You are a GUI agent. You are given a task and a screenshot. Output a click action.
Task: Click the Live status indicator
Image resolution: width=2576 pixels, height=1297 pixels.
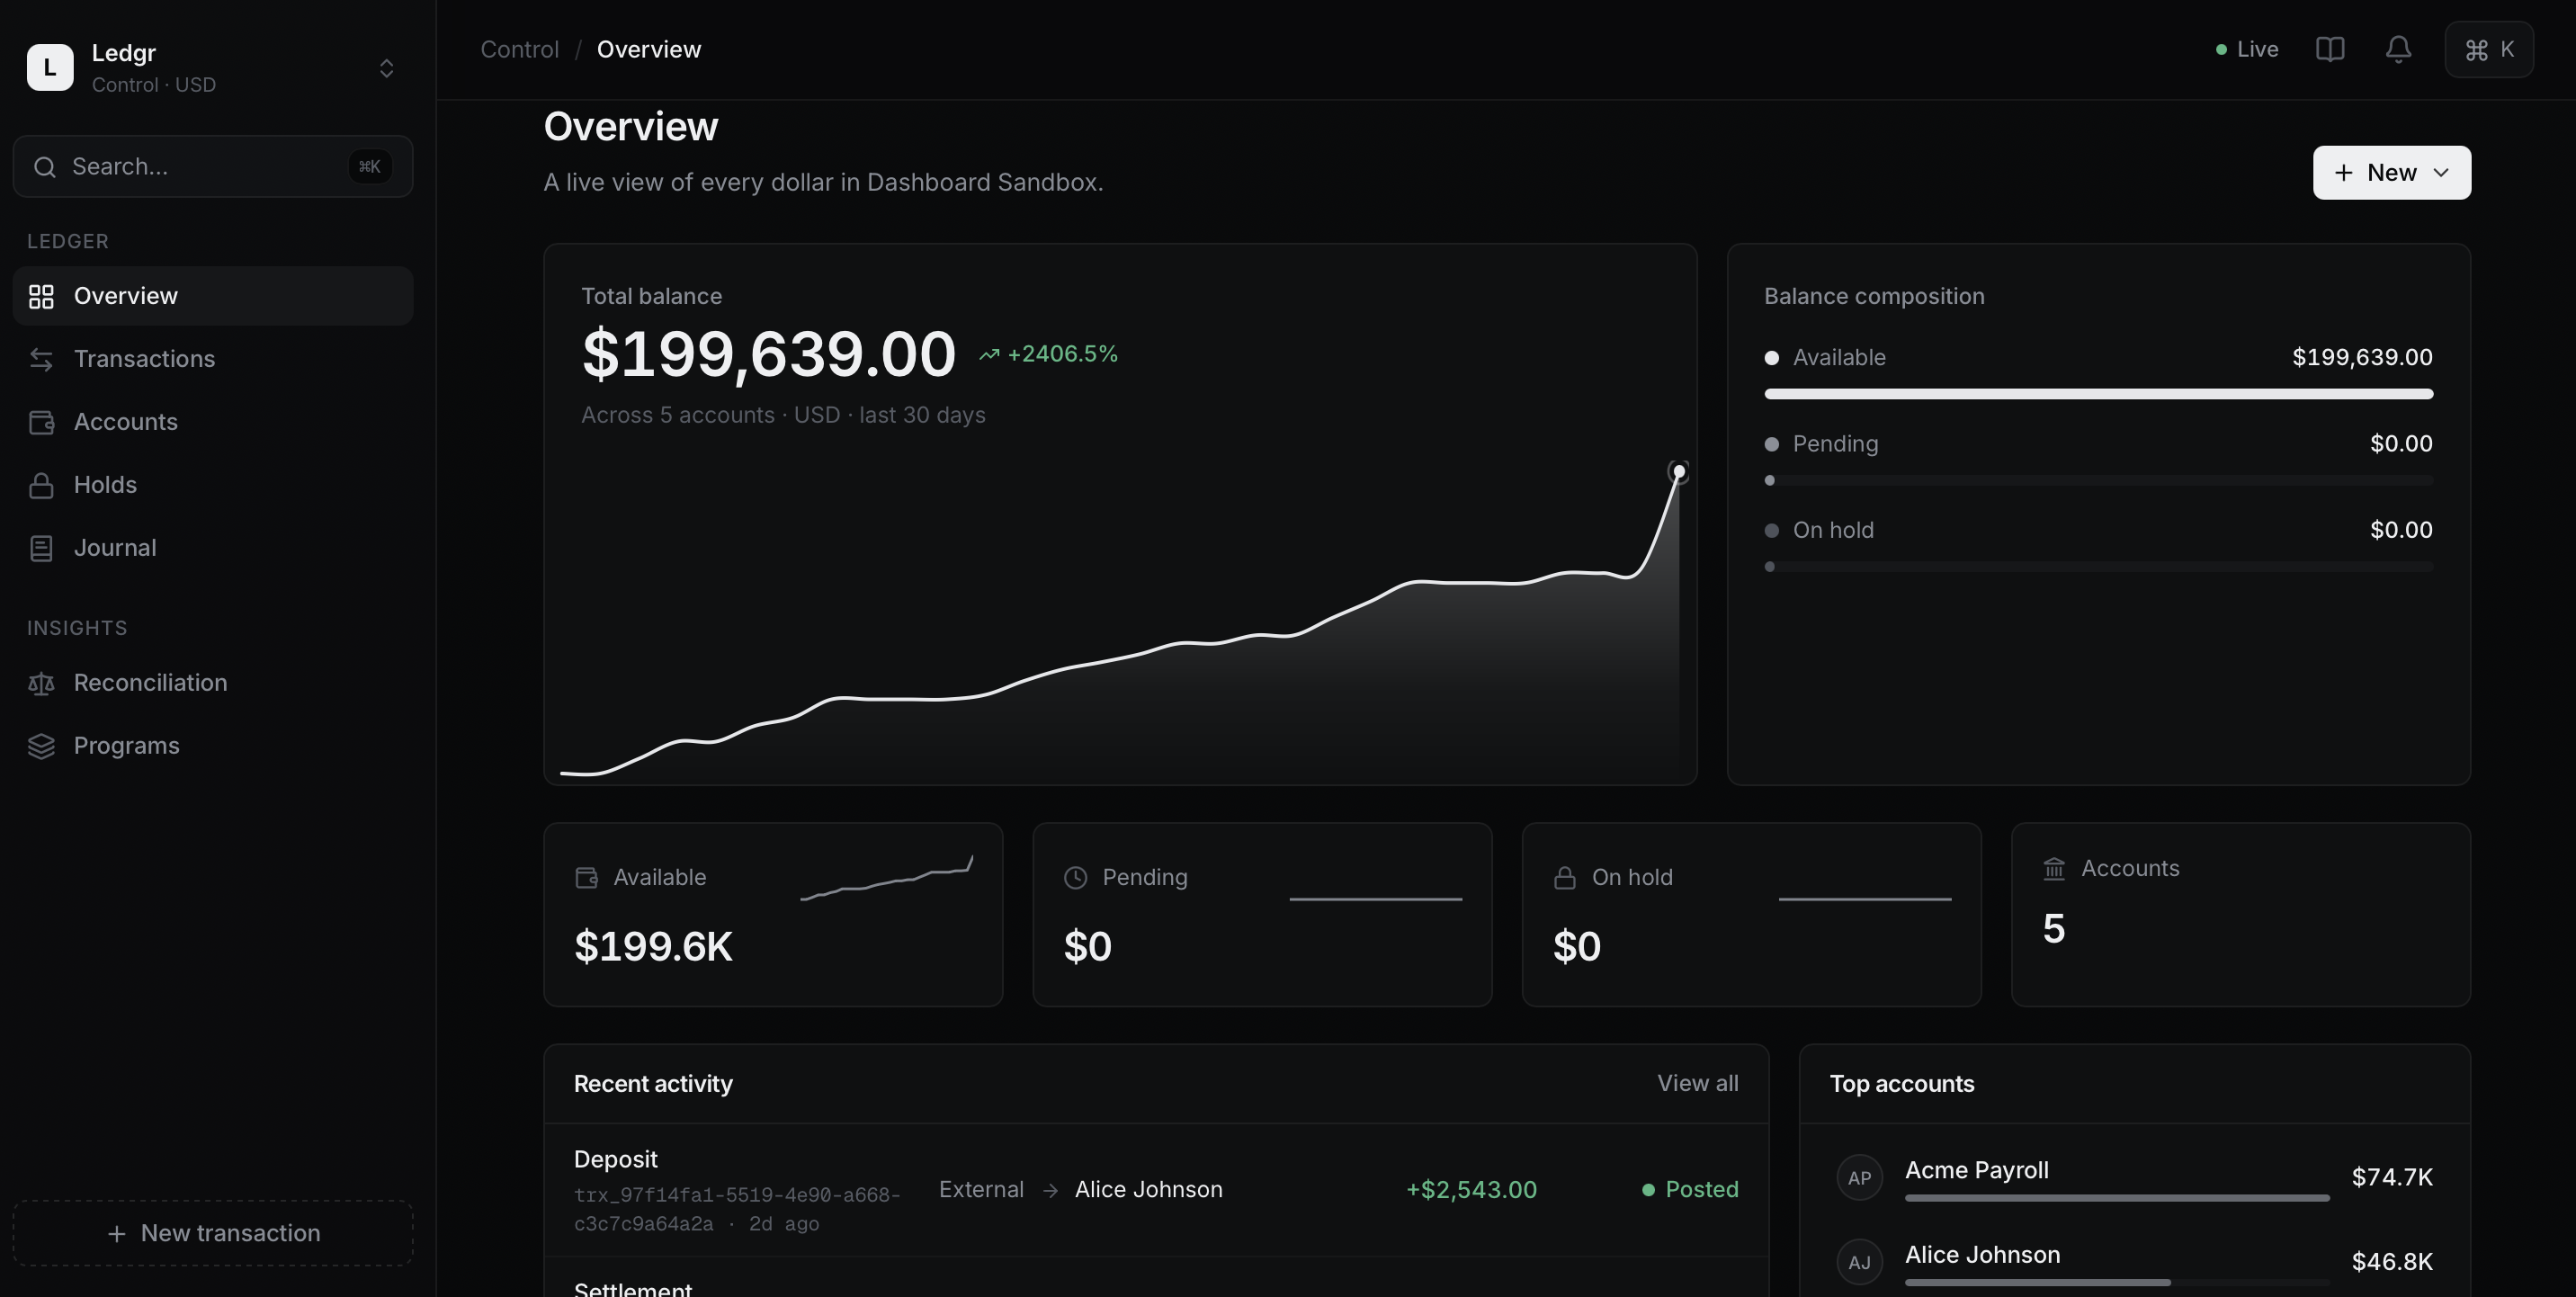pyautogui.click(x=2246, y=49)
